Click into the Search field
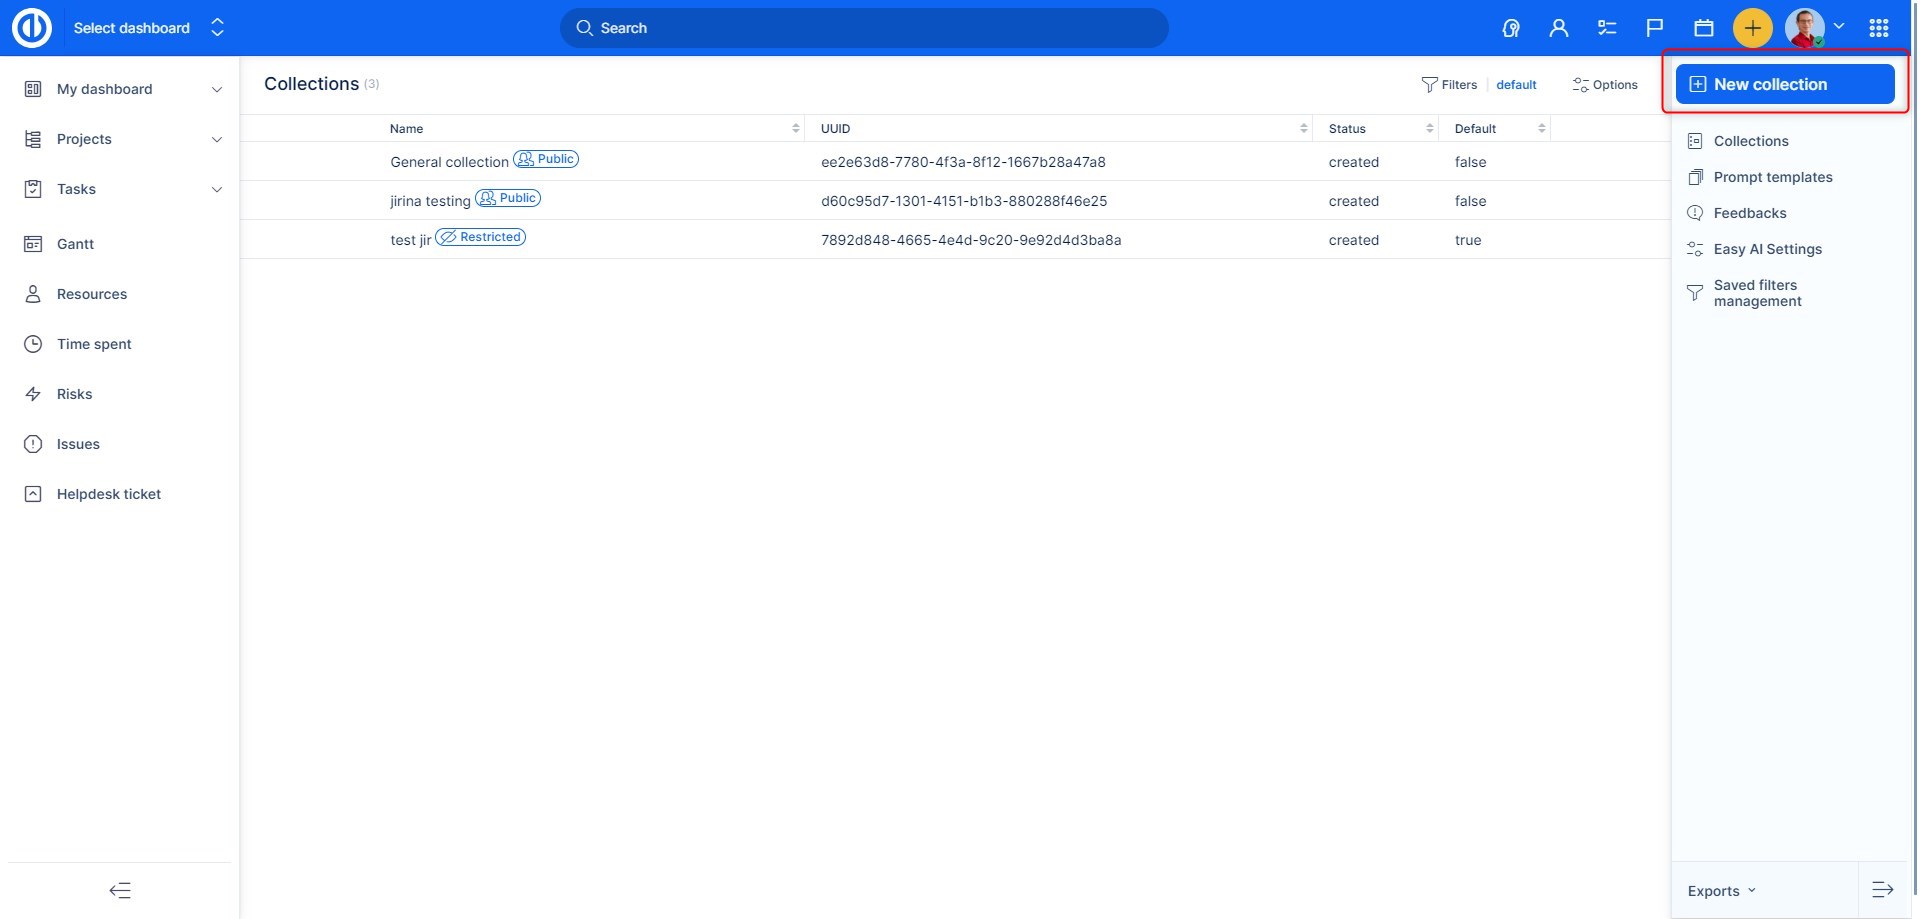Image resolution: width=1920 pixels, height=919 pixels. (x=864, y=28)
